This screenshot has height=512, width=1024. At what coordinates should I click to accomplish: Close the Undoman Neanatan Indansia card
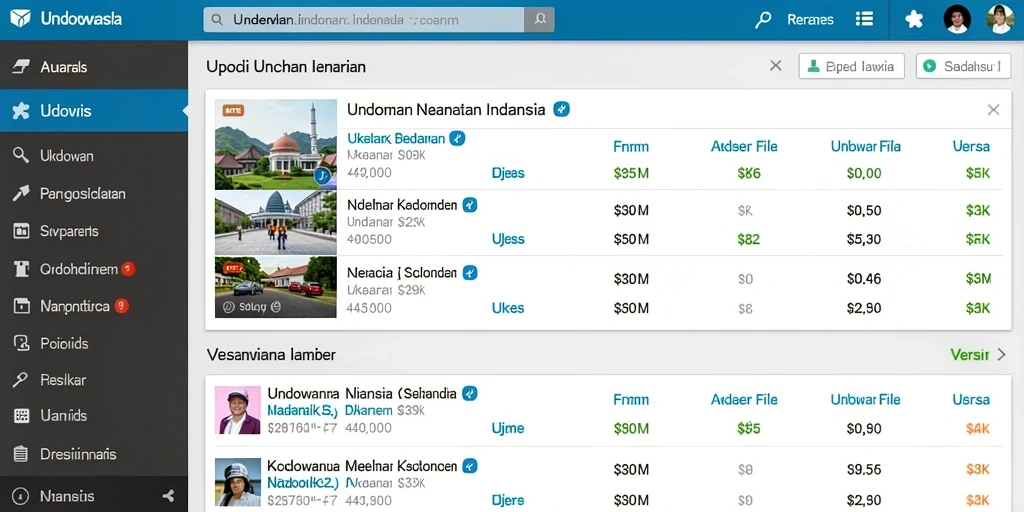[993, 110]
